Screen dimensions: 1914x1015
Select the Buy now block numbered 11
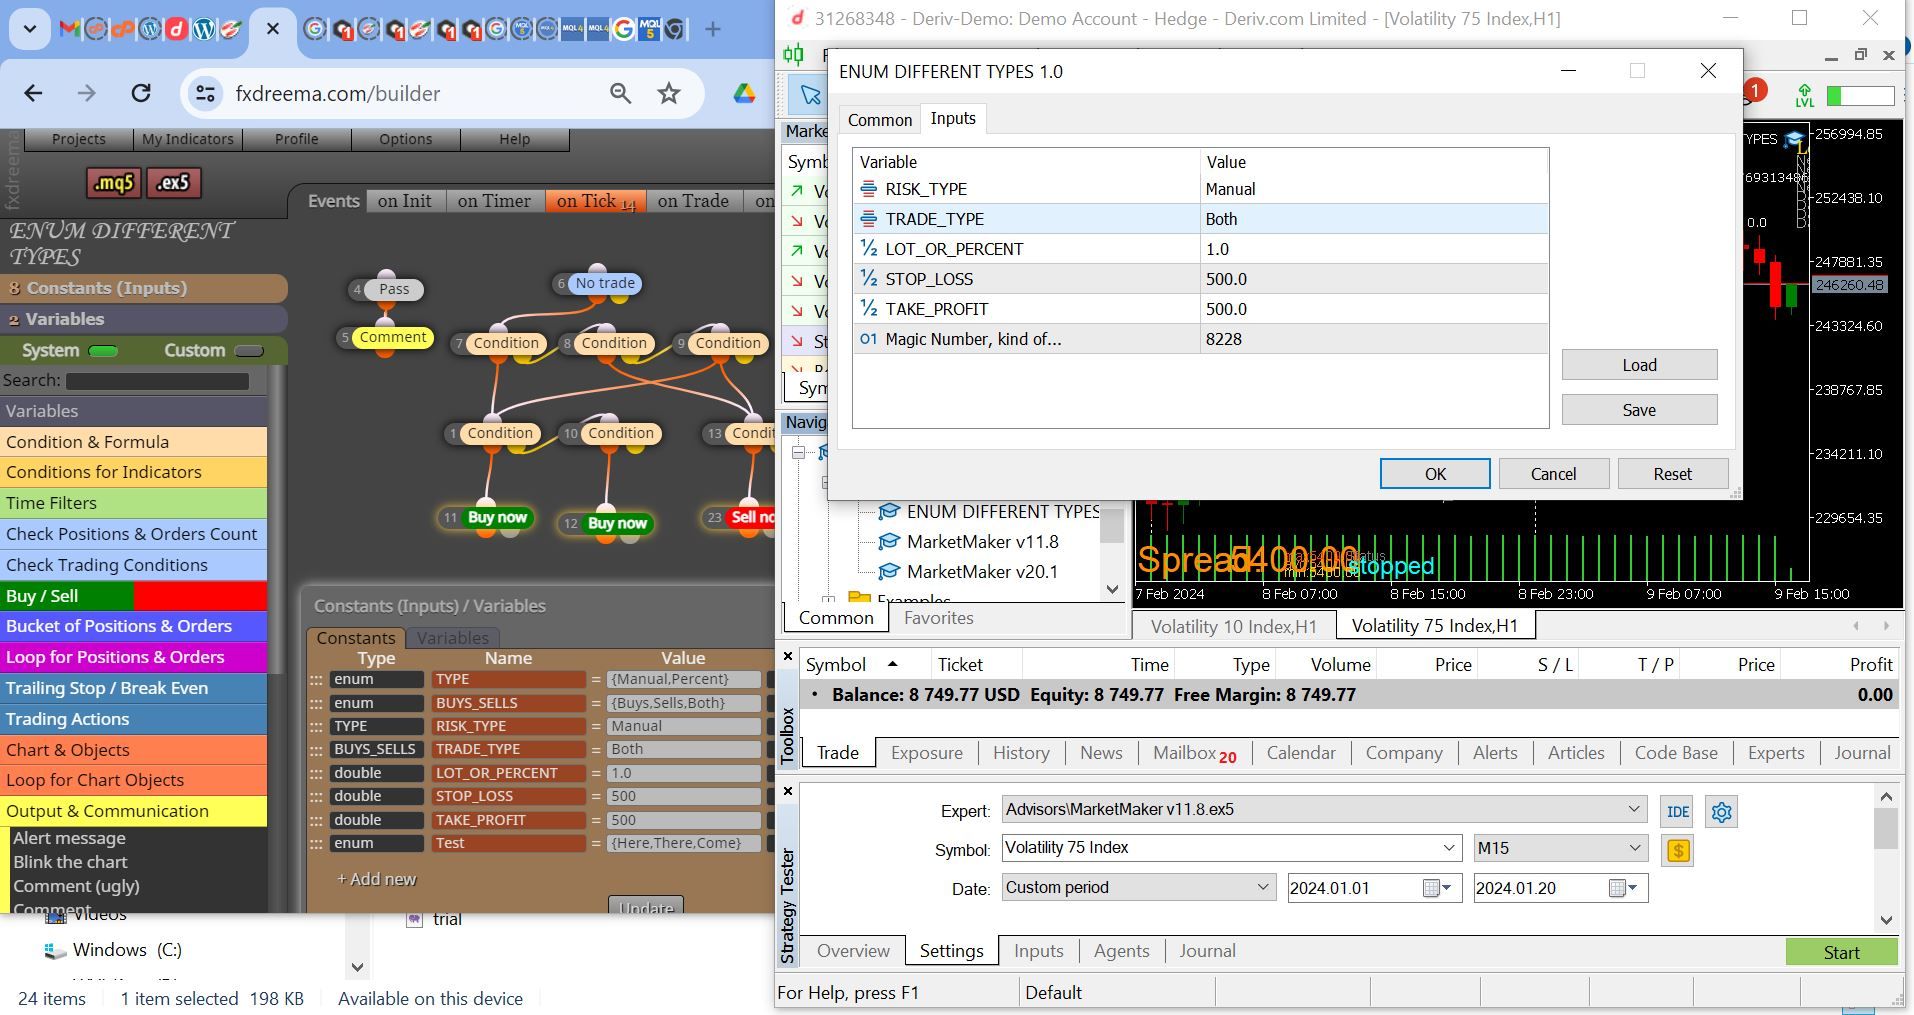486,518
